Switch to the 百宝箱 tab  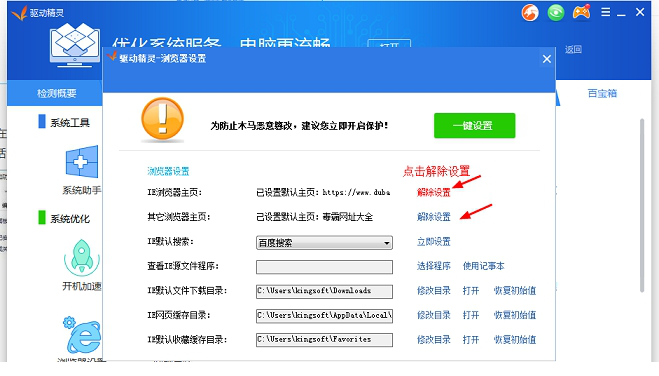tap(602, 93)
